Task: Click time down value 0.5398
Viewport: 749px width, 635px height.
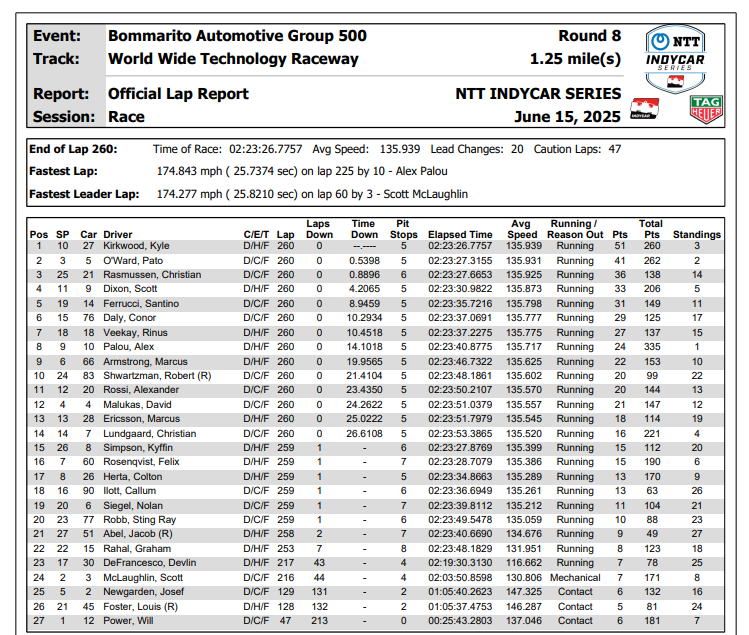Action: (364, 261)
